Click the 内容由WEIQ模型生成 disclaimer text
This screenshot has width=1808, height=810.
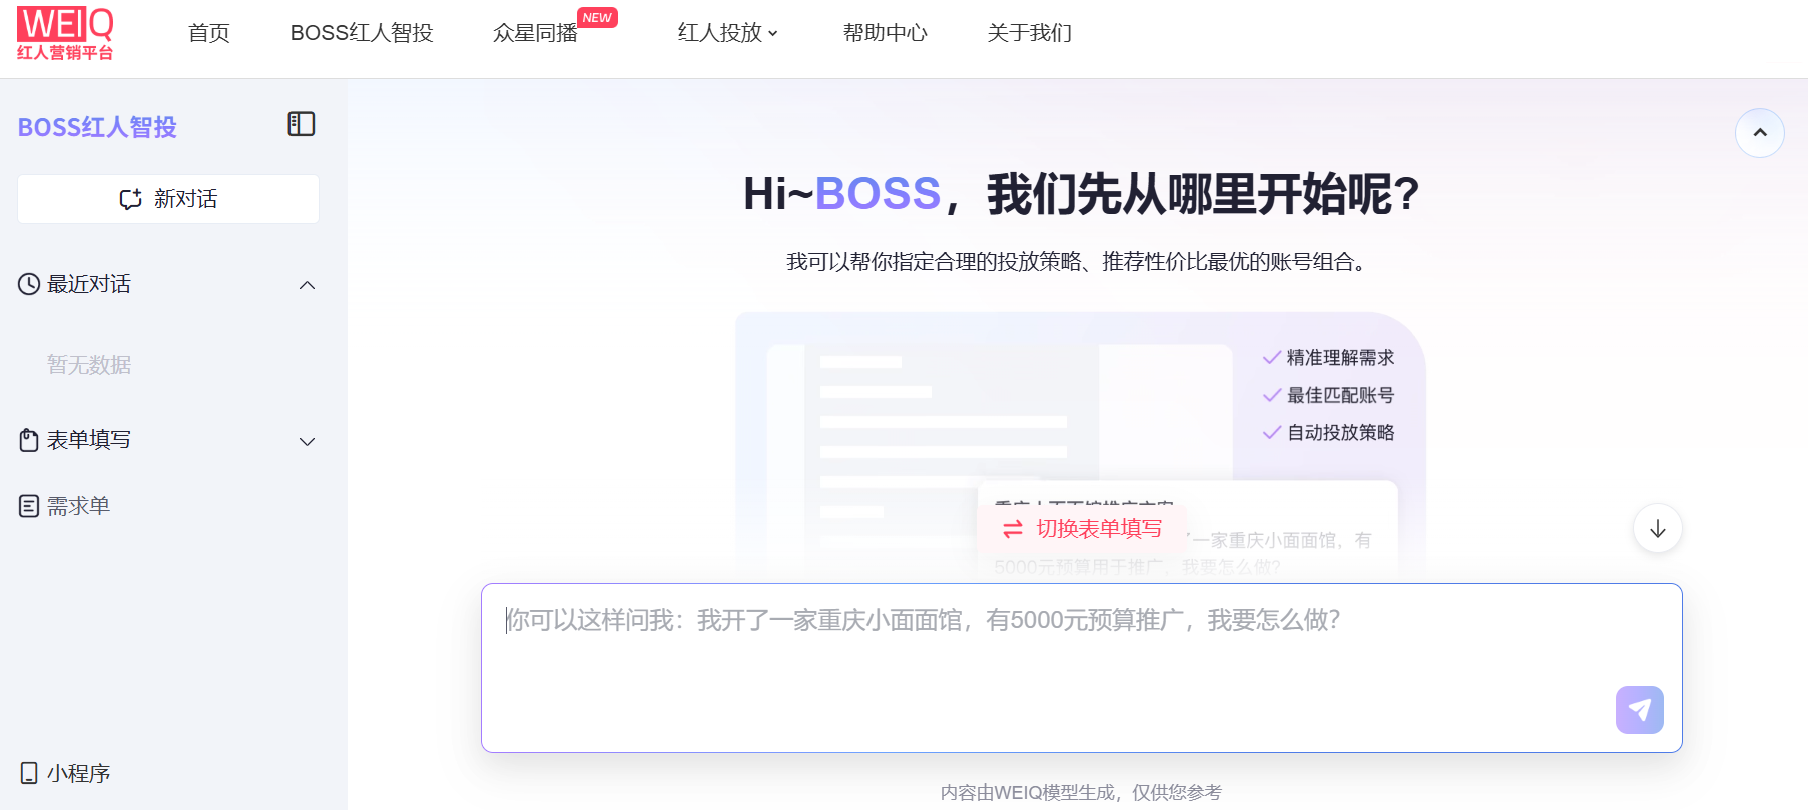pos(1082,792)
